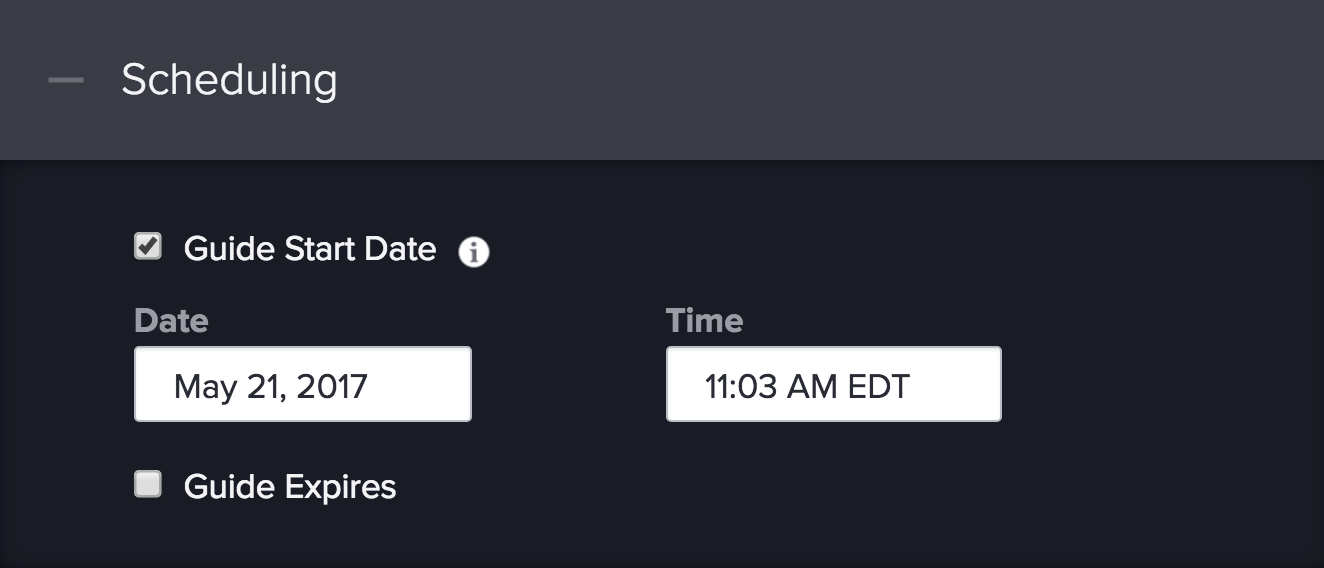Open the Date field showing May 21, 2017
The height and width of the screenshot is (568, 1324).
coord(303,384)
